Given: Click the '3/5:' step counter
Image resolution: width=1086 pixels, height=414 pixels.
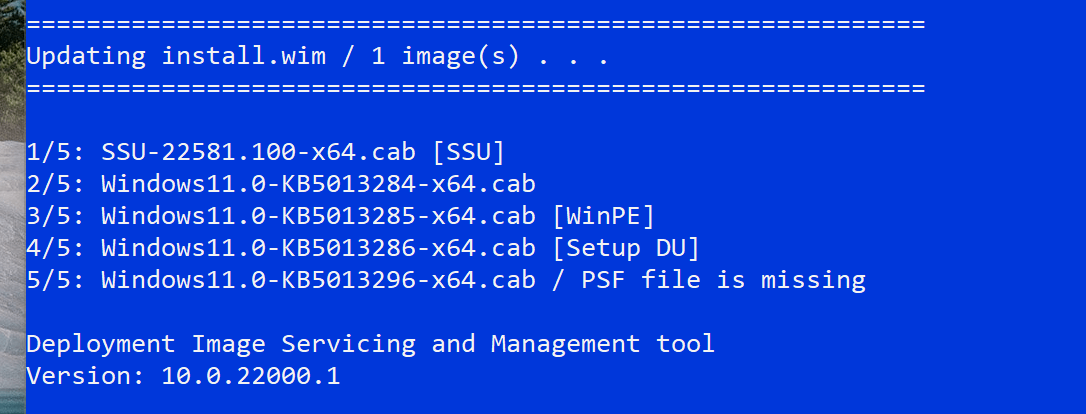Looking at the screenshot, I should click(55, 216).
